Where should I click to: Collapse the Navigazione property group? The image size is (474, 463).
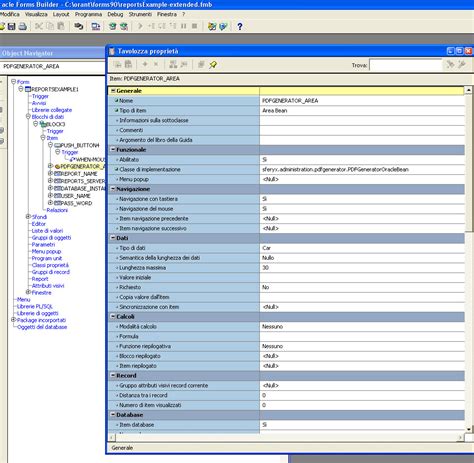point(113,189)
